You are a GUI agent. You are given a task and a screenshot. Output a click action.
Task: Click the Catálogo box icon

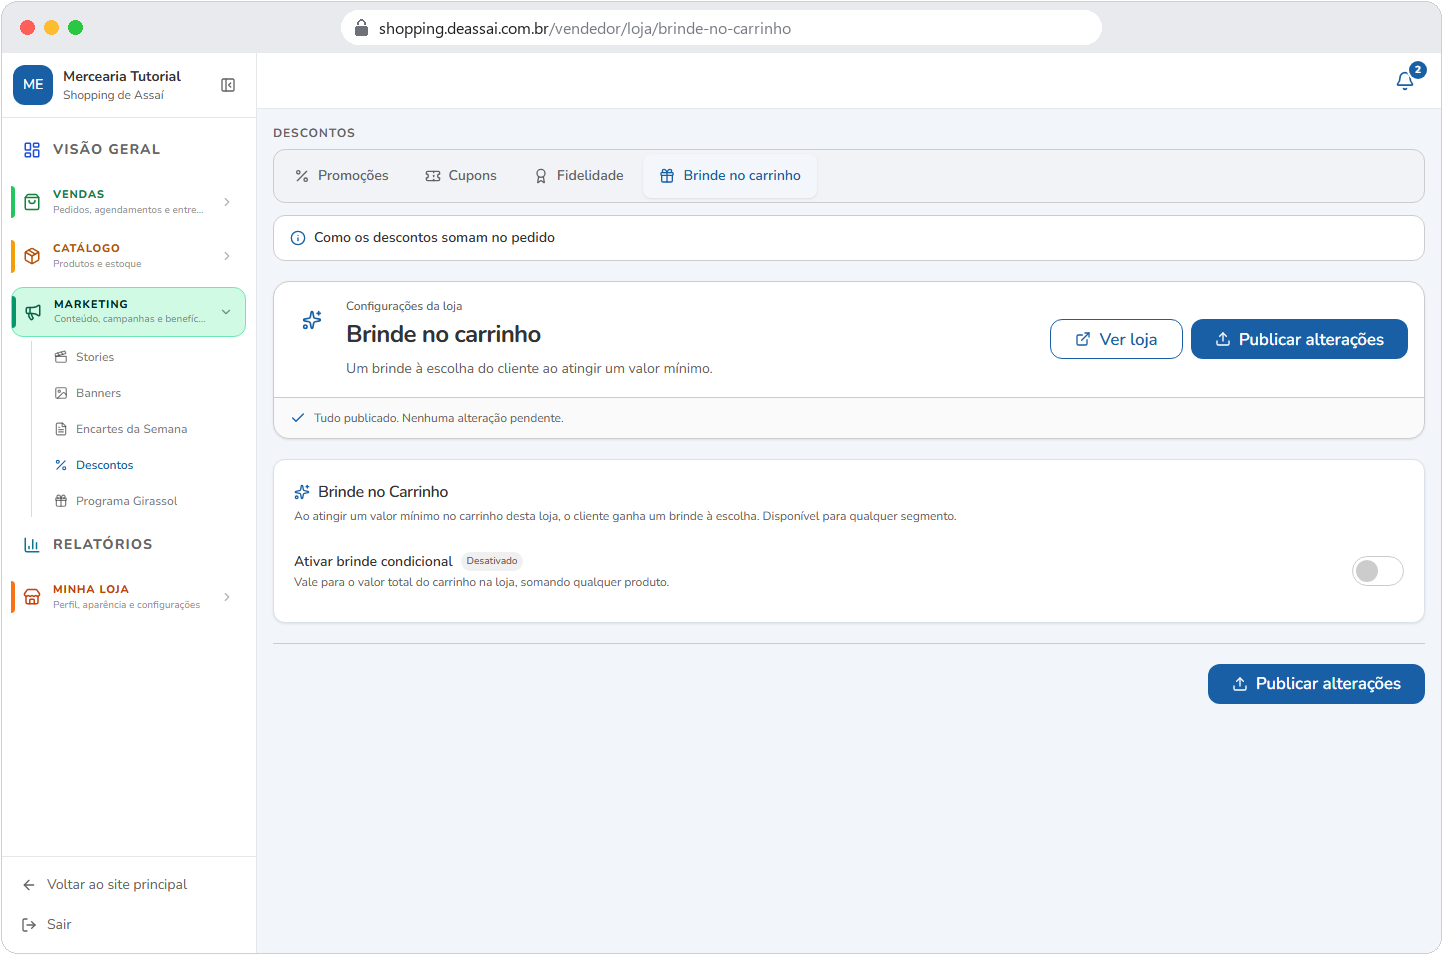click(x=32, y=256)
